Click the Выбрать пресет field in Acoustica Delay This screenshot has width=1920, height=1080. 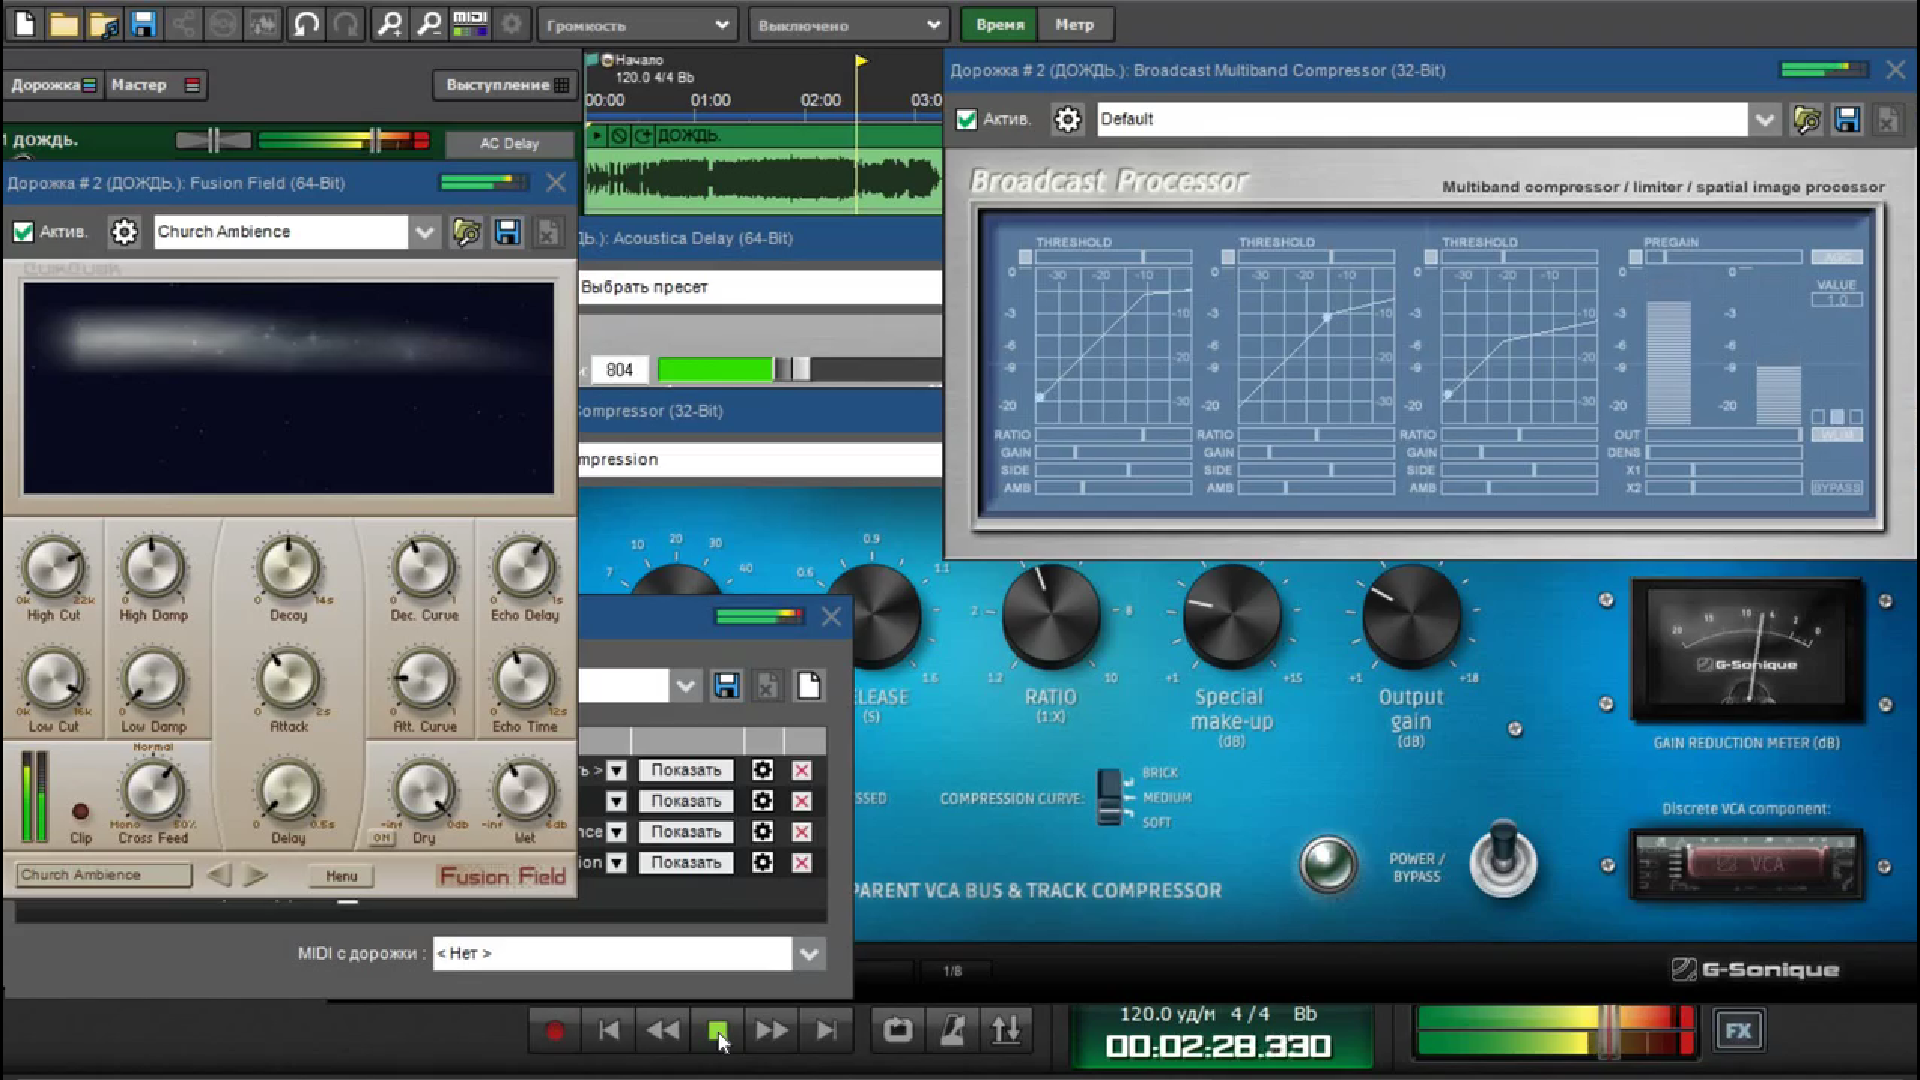(x=760, y=287)
